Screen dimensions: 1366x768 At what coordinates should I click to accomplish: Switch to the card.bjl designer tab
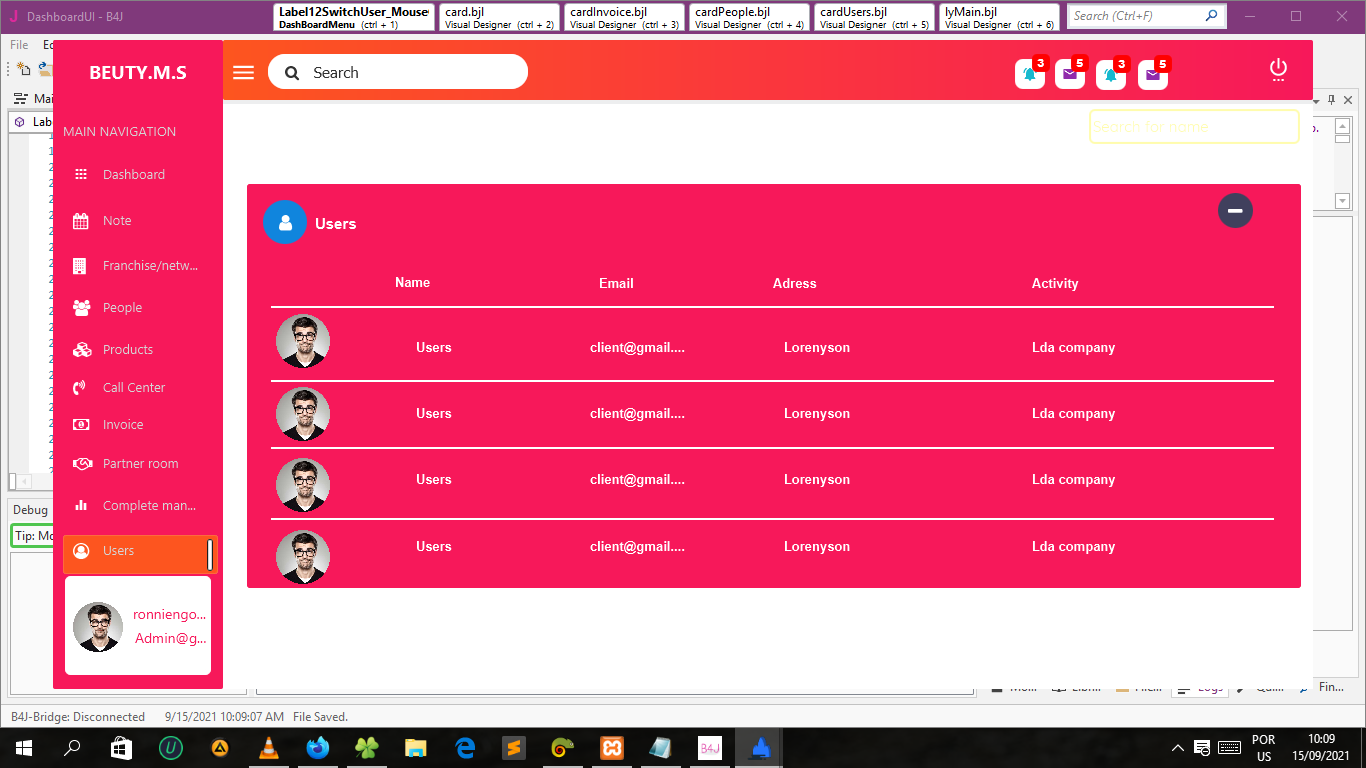499,18
